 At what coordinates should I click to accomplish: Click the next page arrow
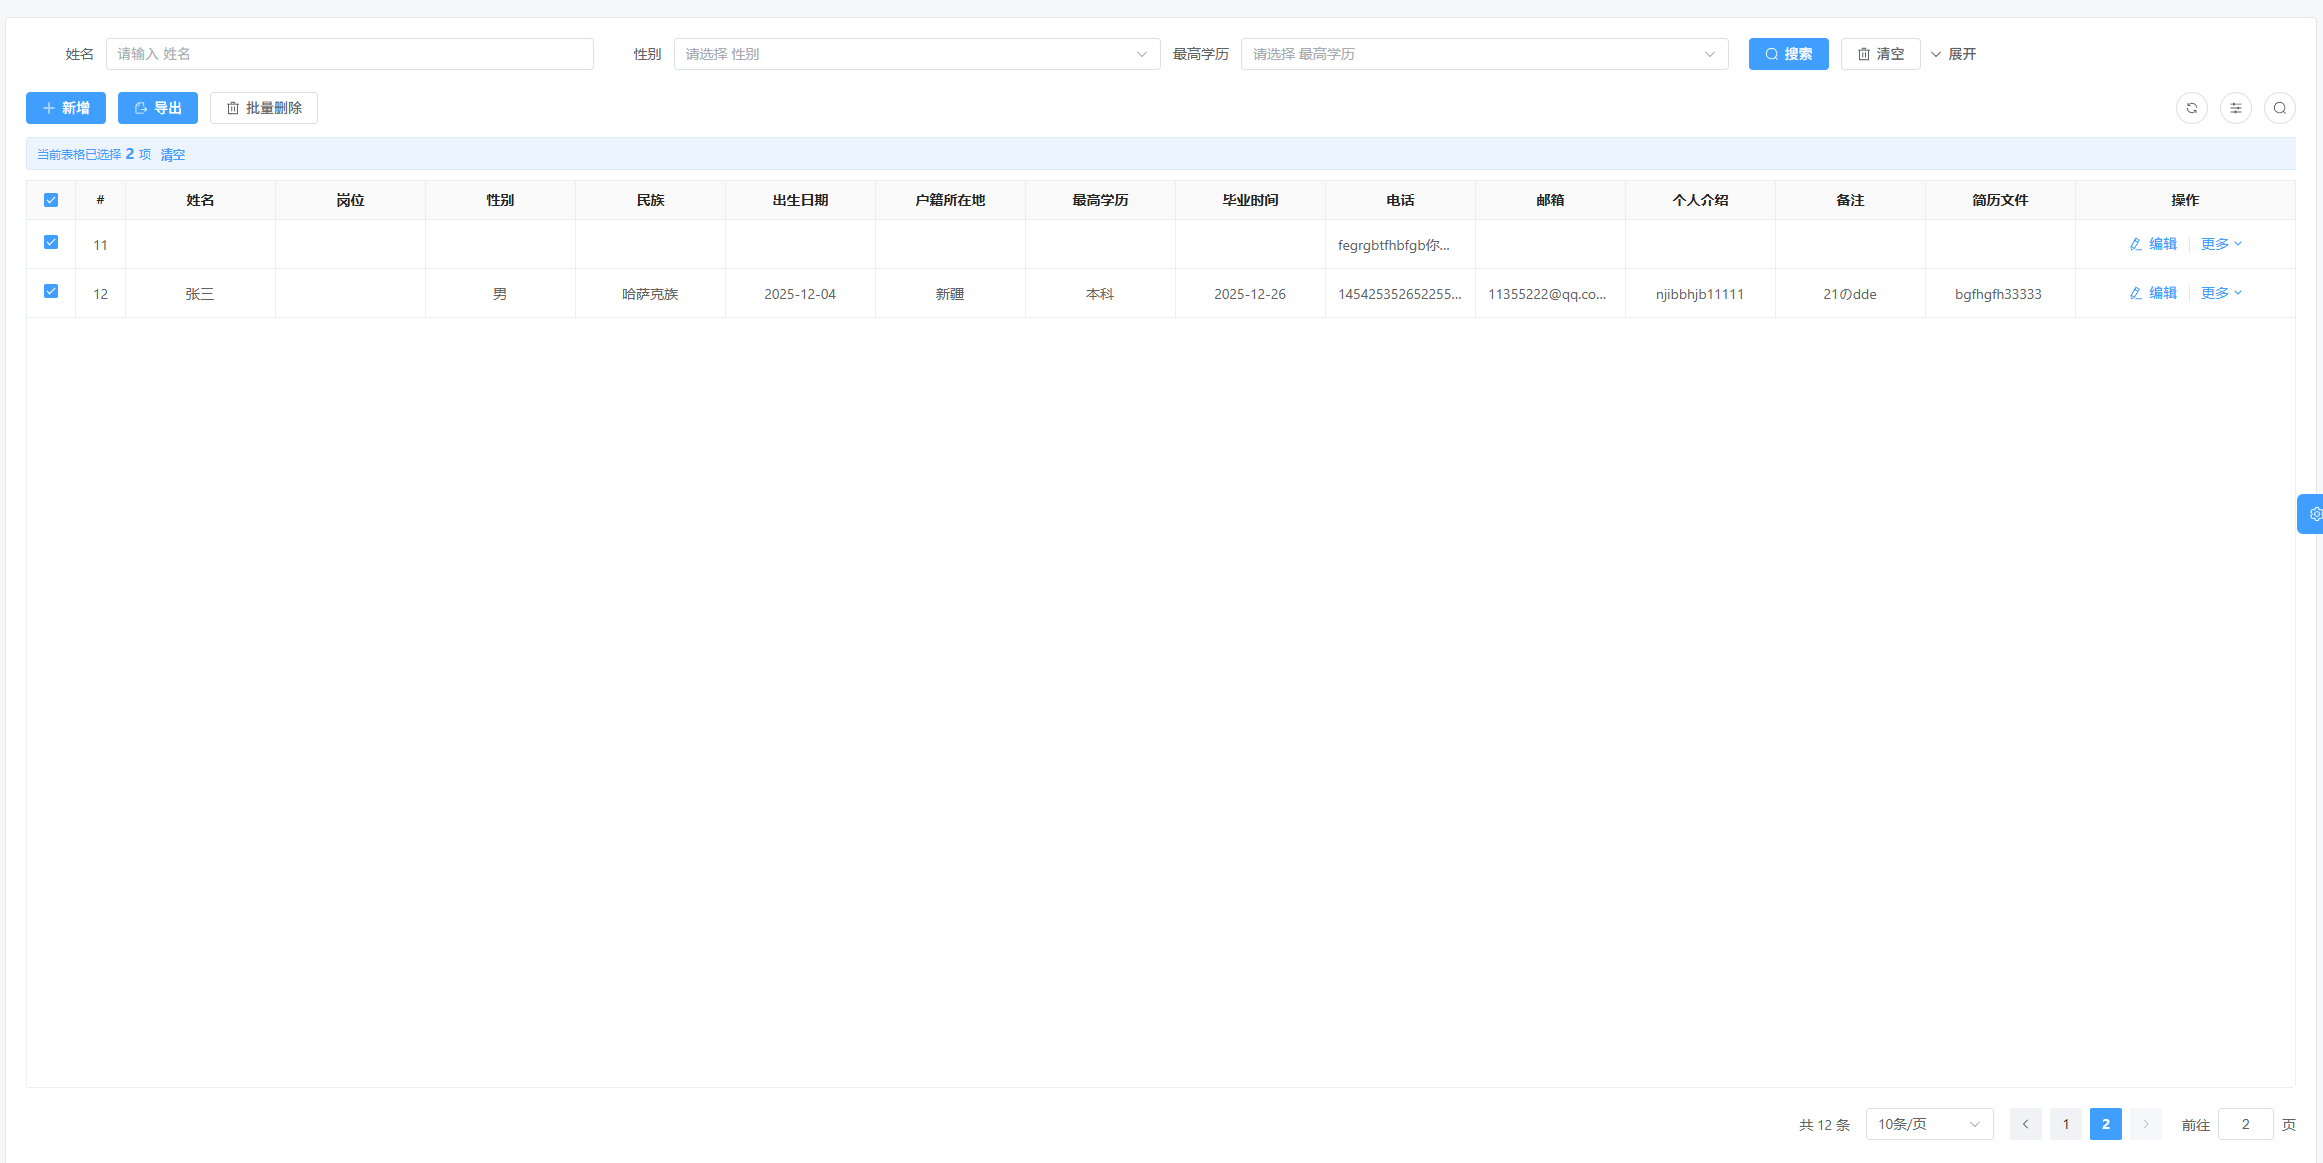[2145, 1124]
